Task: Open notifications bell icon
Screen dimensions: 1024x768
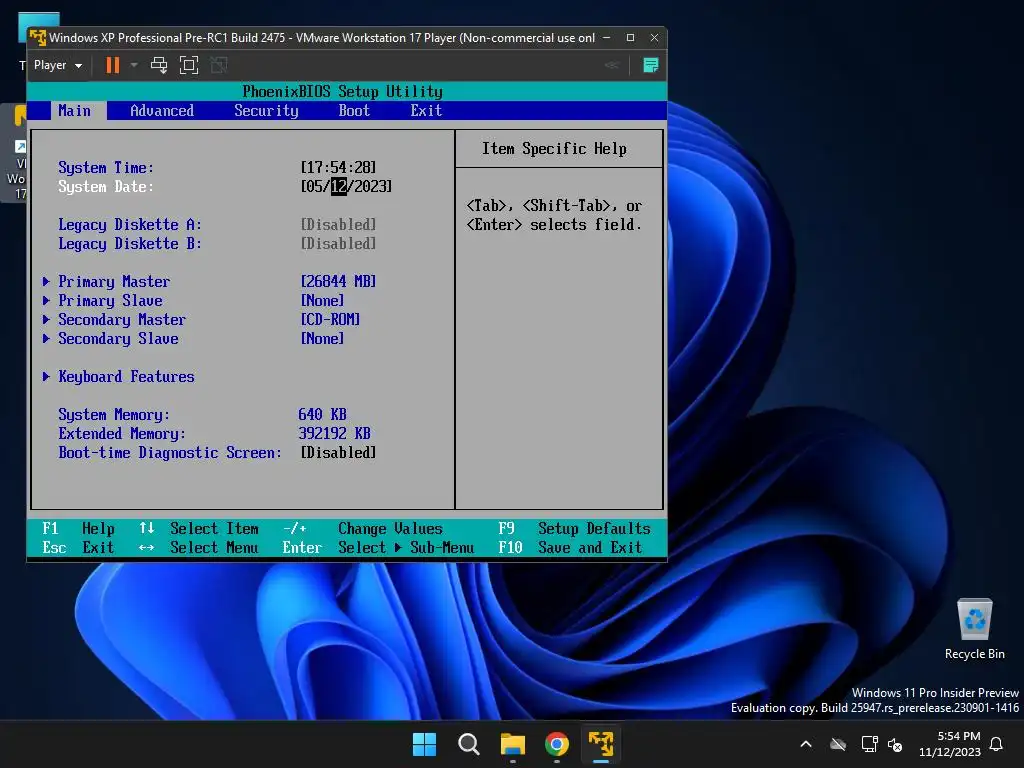Action: [x=996, y=744]
